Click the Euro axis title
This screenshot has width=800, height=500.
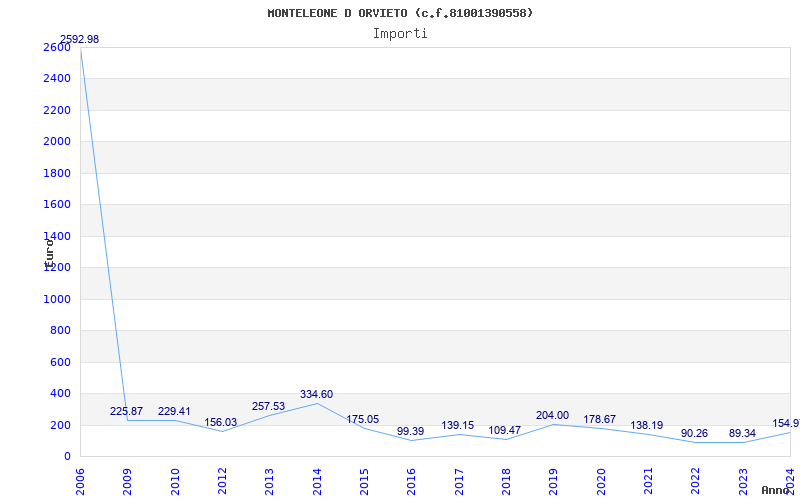[x=49, y=253]
